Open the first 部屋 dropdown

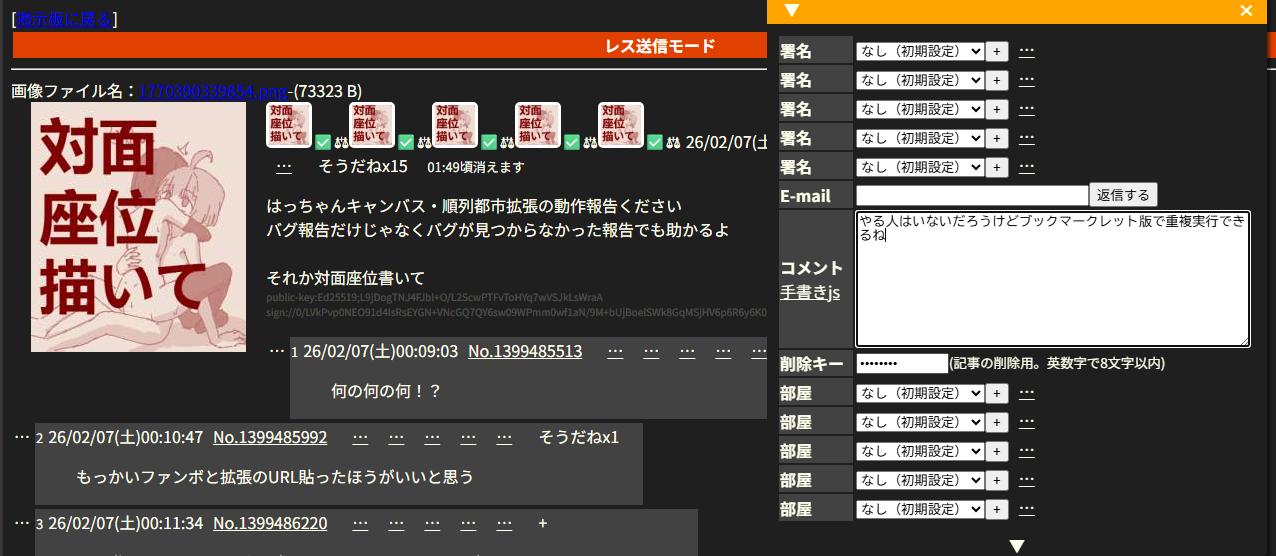click(920, 393)
